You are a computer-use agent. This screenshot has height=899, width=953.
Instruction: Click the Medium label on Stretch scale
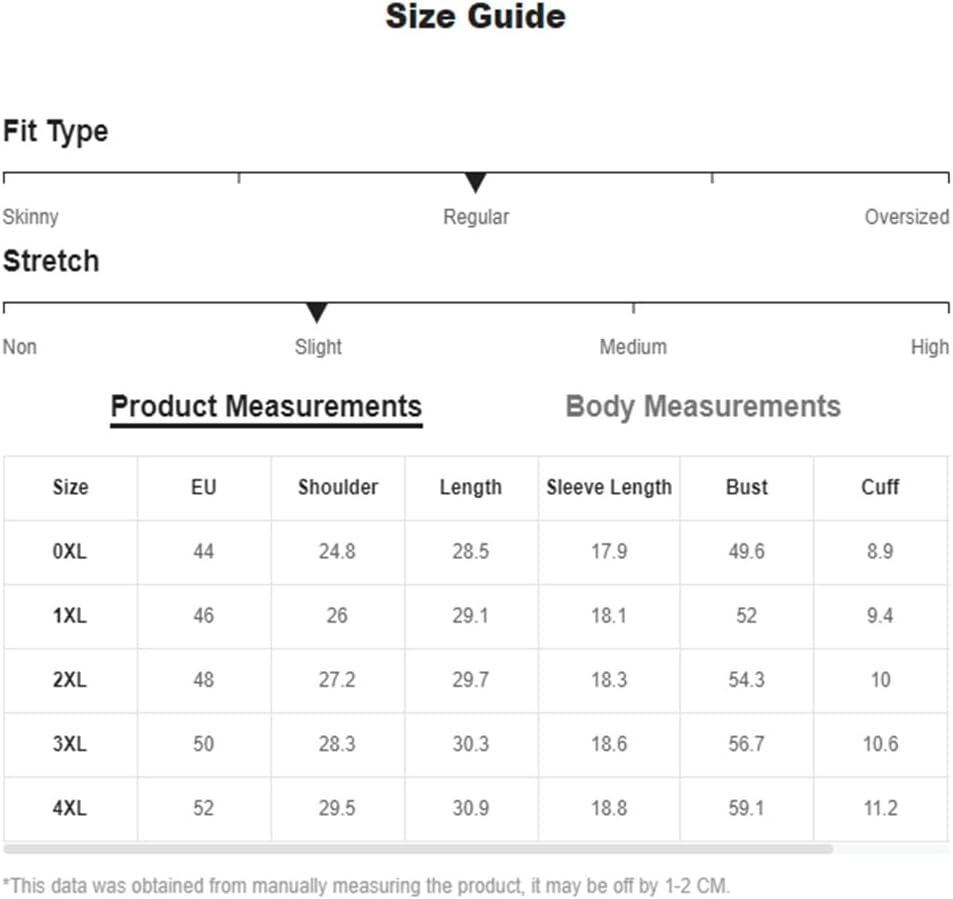pyautogui.click(x=633, y=346)
